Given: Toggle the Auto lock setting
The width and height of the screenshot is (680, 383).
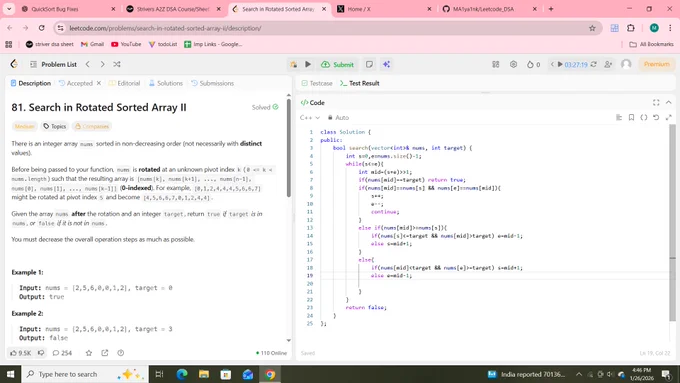Looking at the screenshot, I should coord(338,118).
